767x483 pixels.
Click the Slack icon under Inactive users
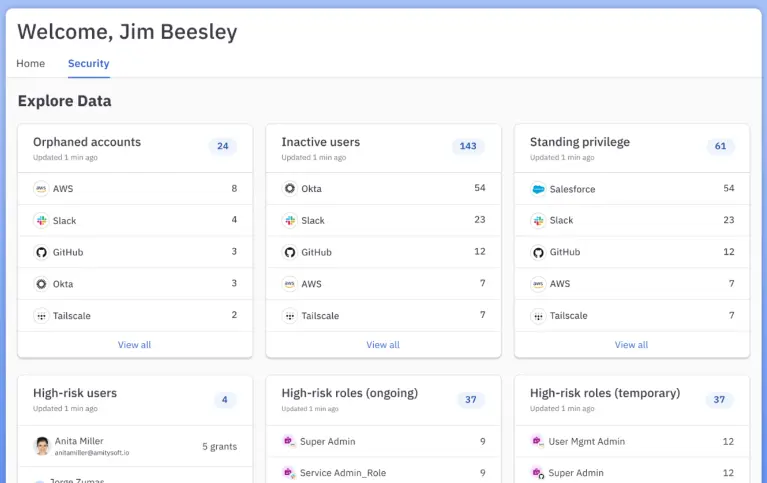coord(290,221)
